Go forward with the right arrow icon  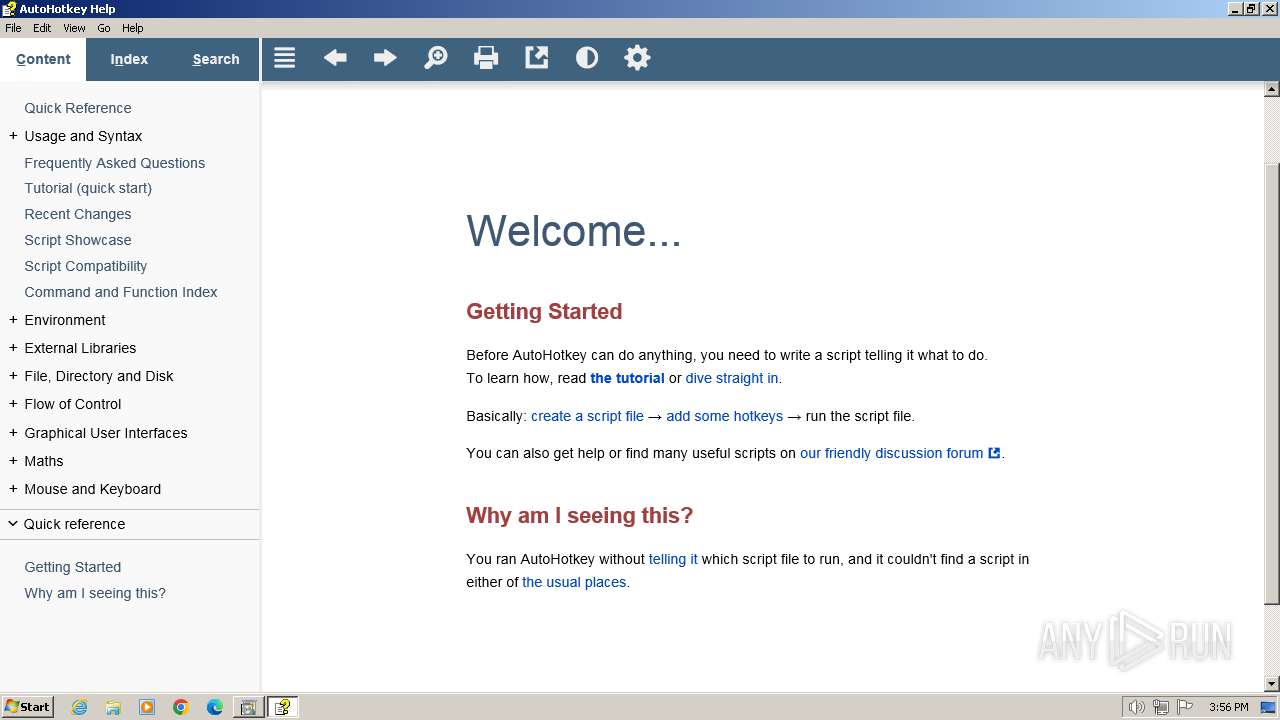(x=385, y=58)
